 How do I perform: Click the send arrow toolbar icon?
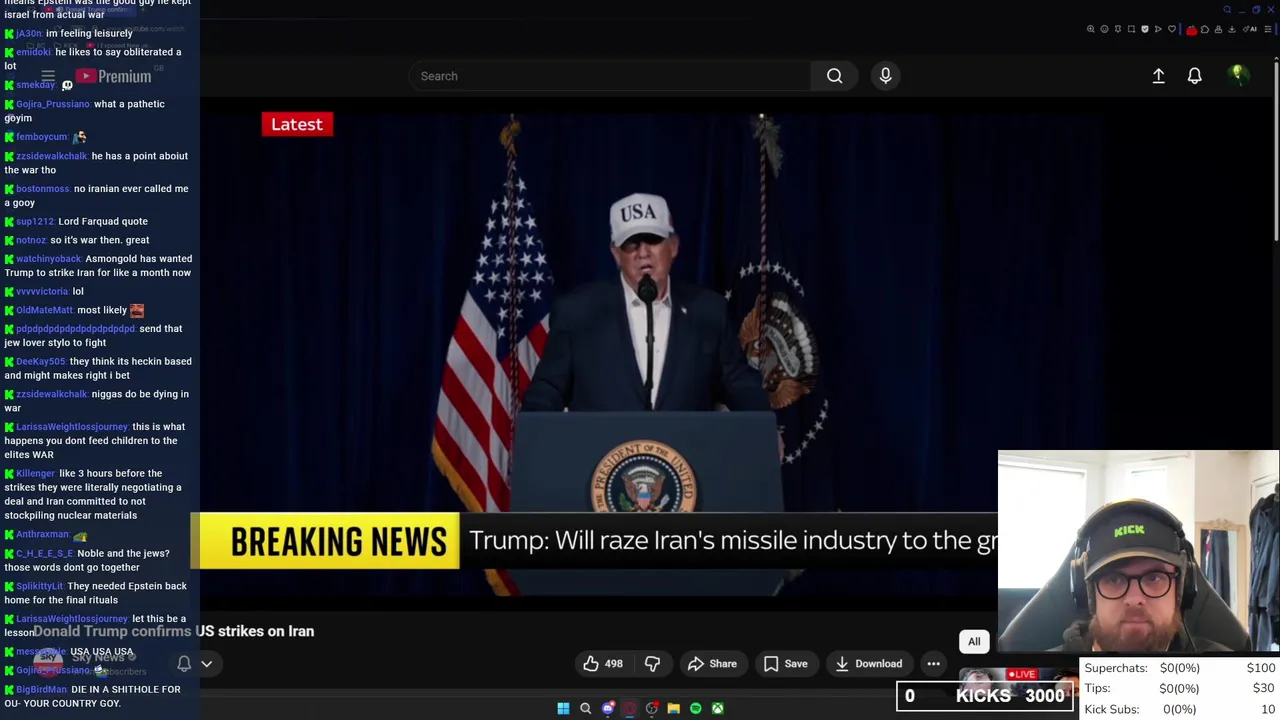(1158, 29)
